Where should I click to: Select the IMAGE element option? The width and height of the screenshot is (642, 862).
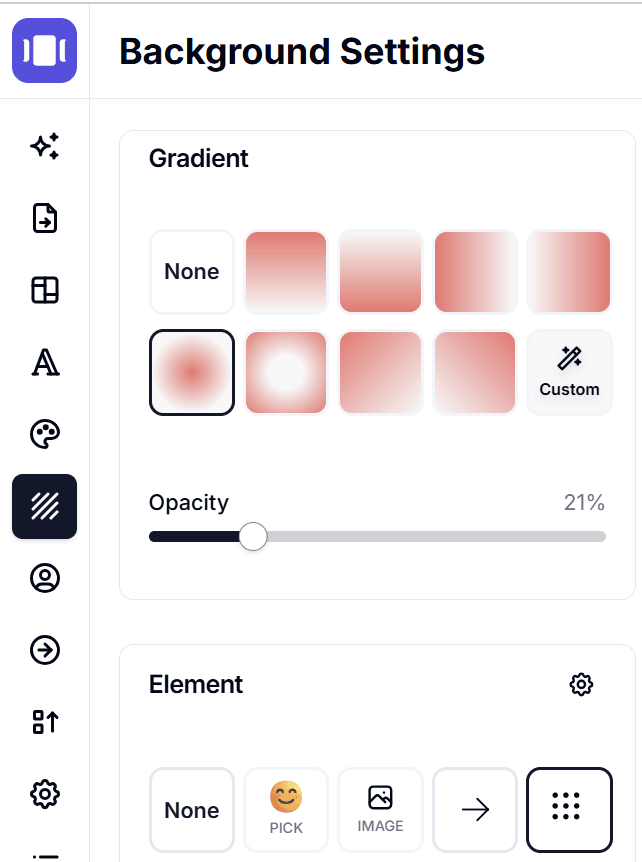(x=380, y=810)
